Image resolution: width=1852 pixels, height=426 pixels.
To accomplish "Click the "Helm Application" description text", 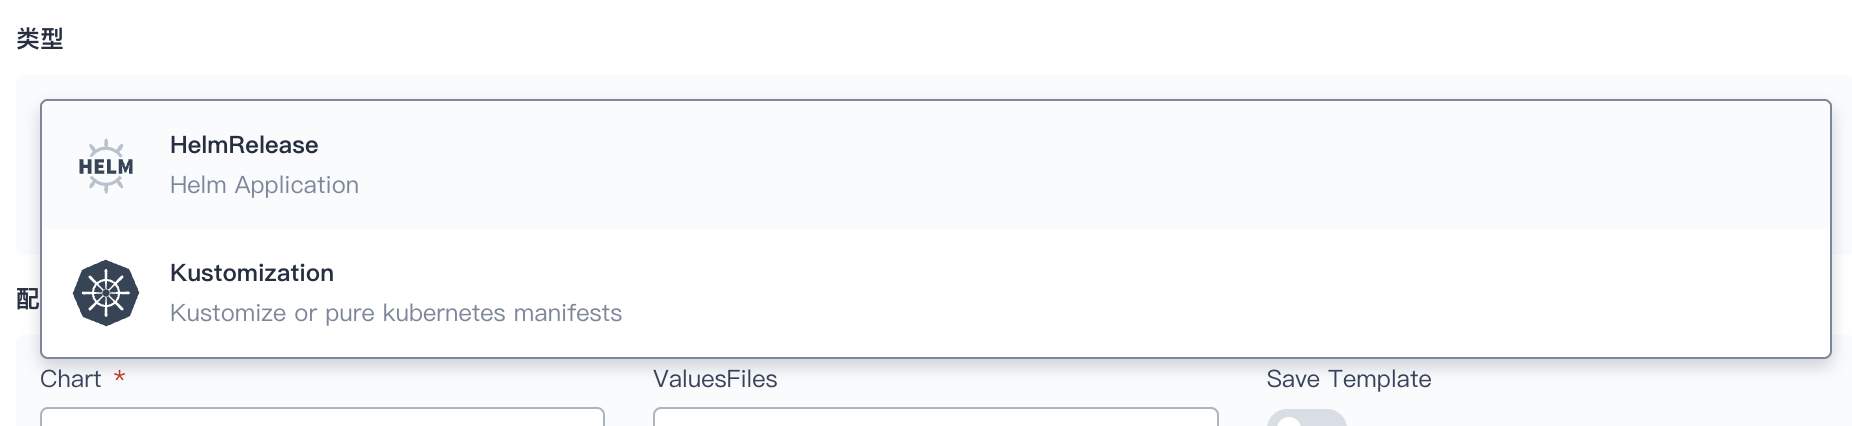I will (264, 185).
